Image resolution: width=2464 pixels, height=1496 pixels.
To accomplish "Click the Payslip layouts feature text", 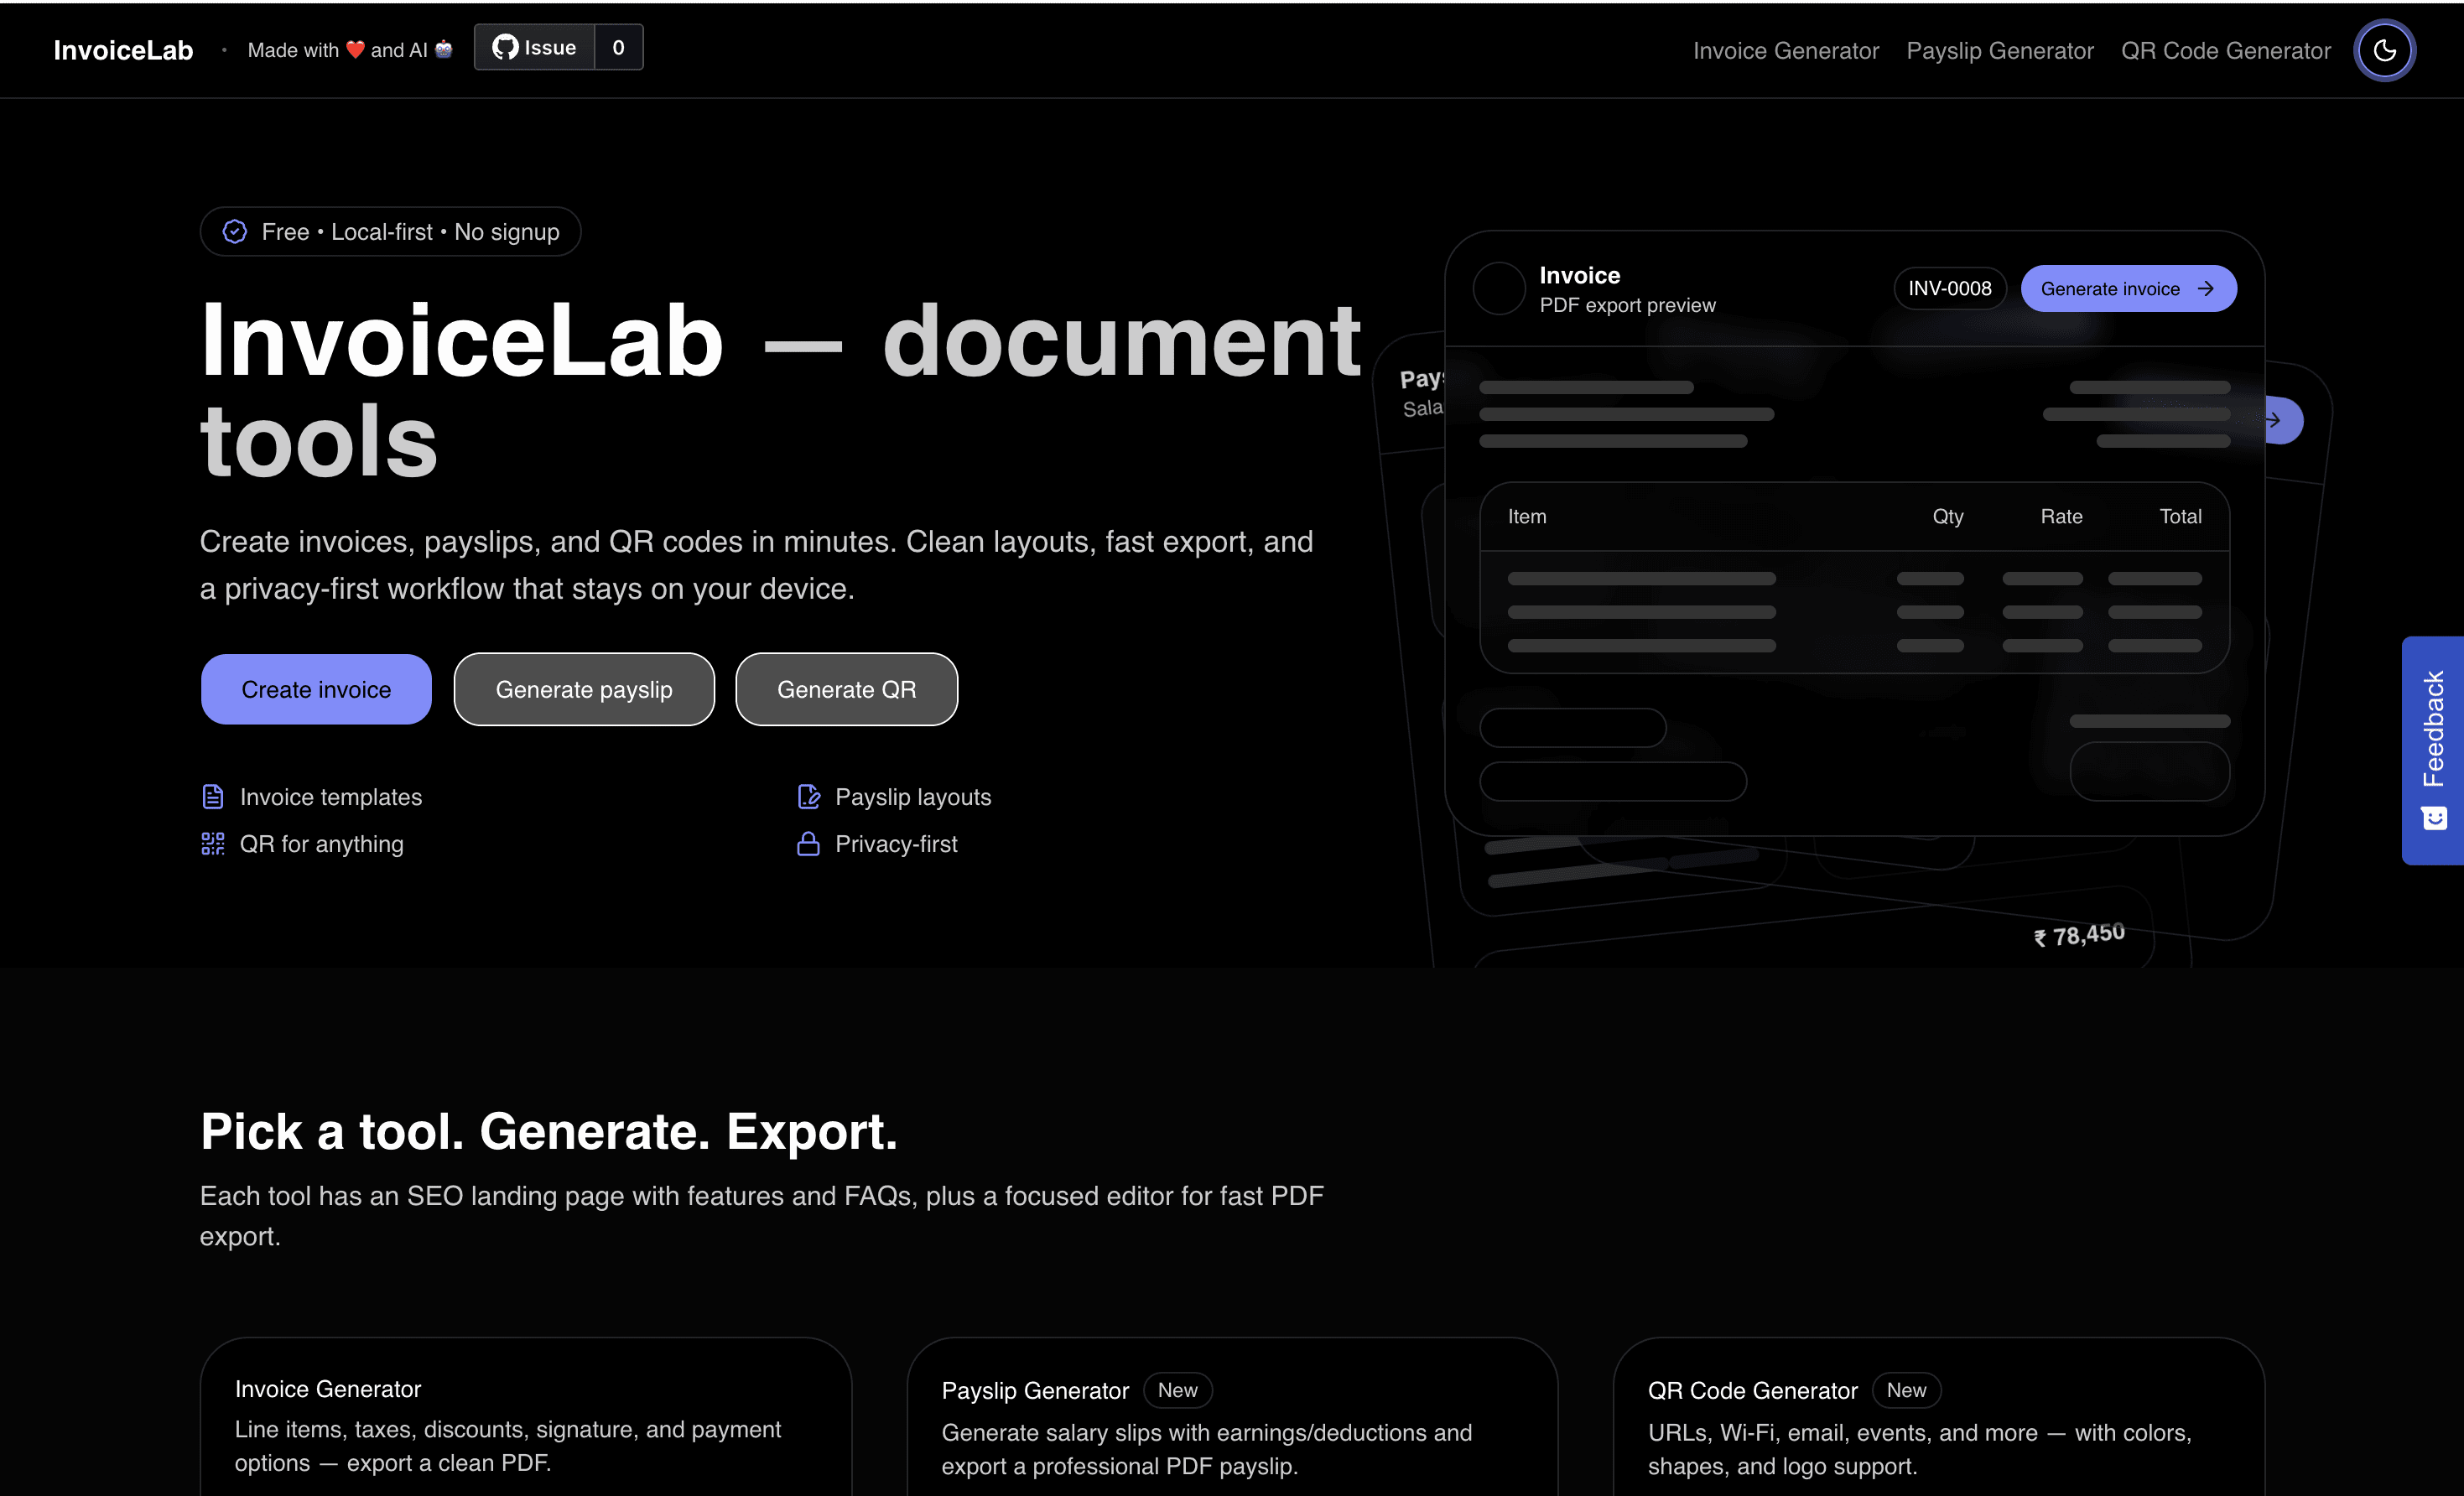I will (913, 796).
